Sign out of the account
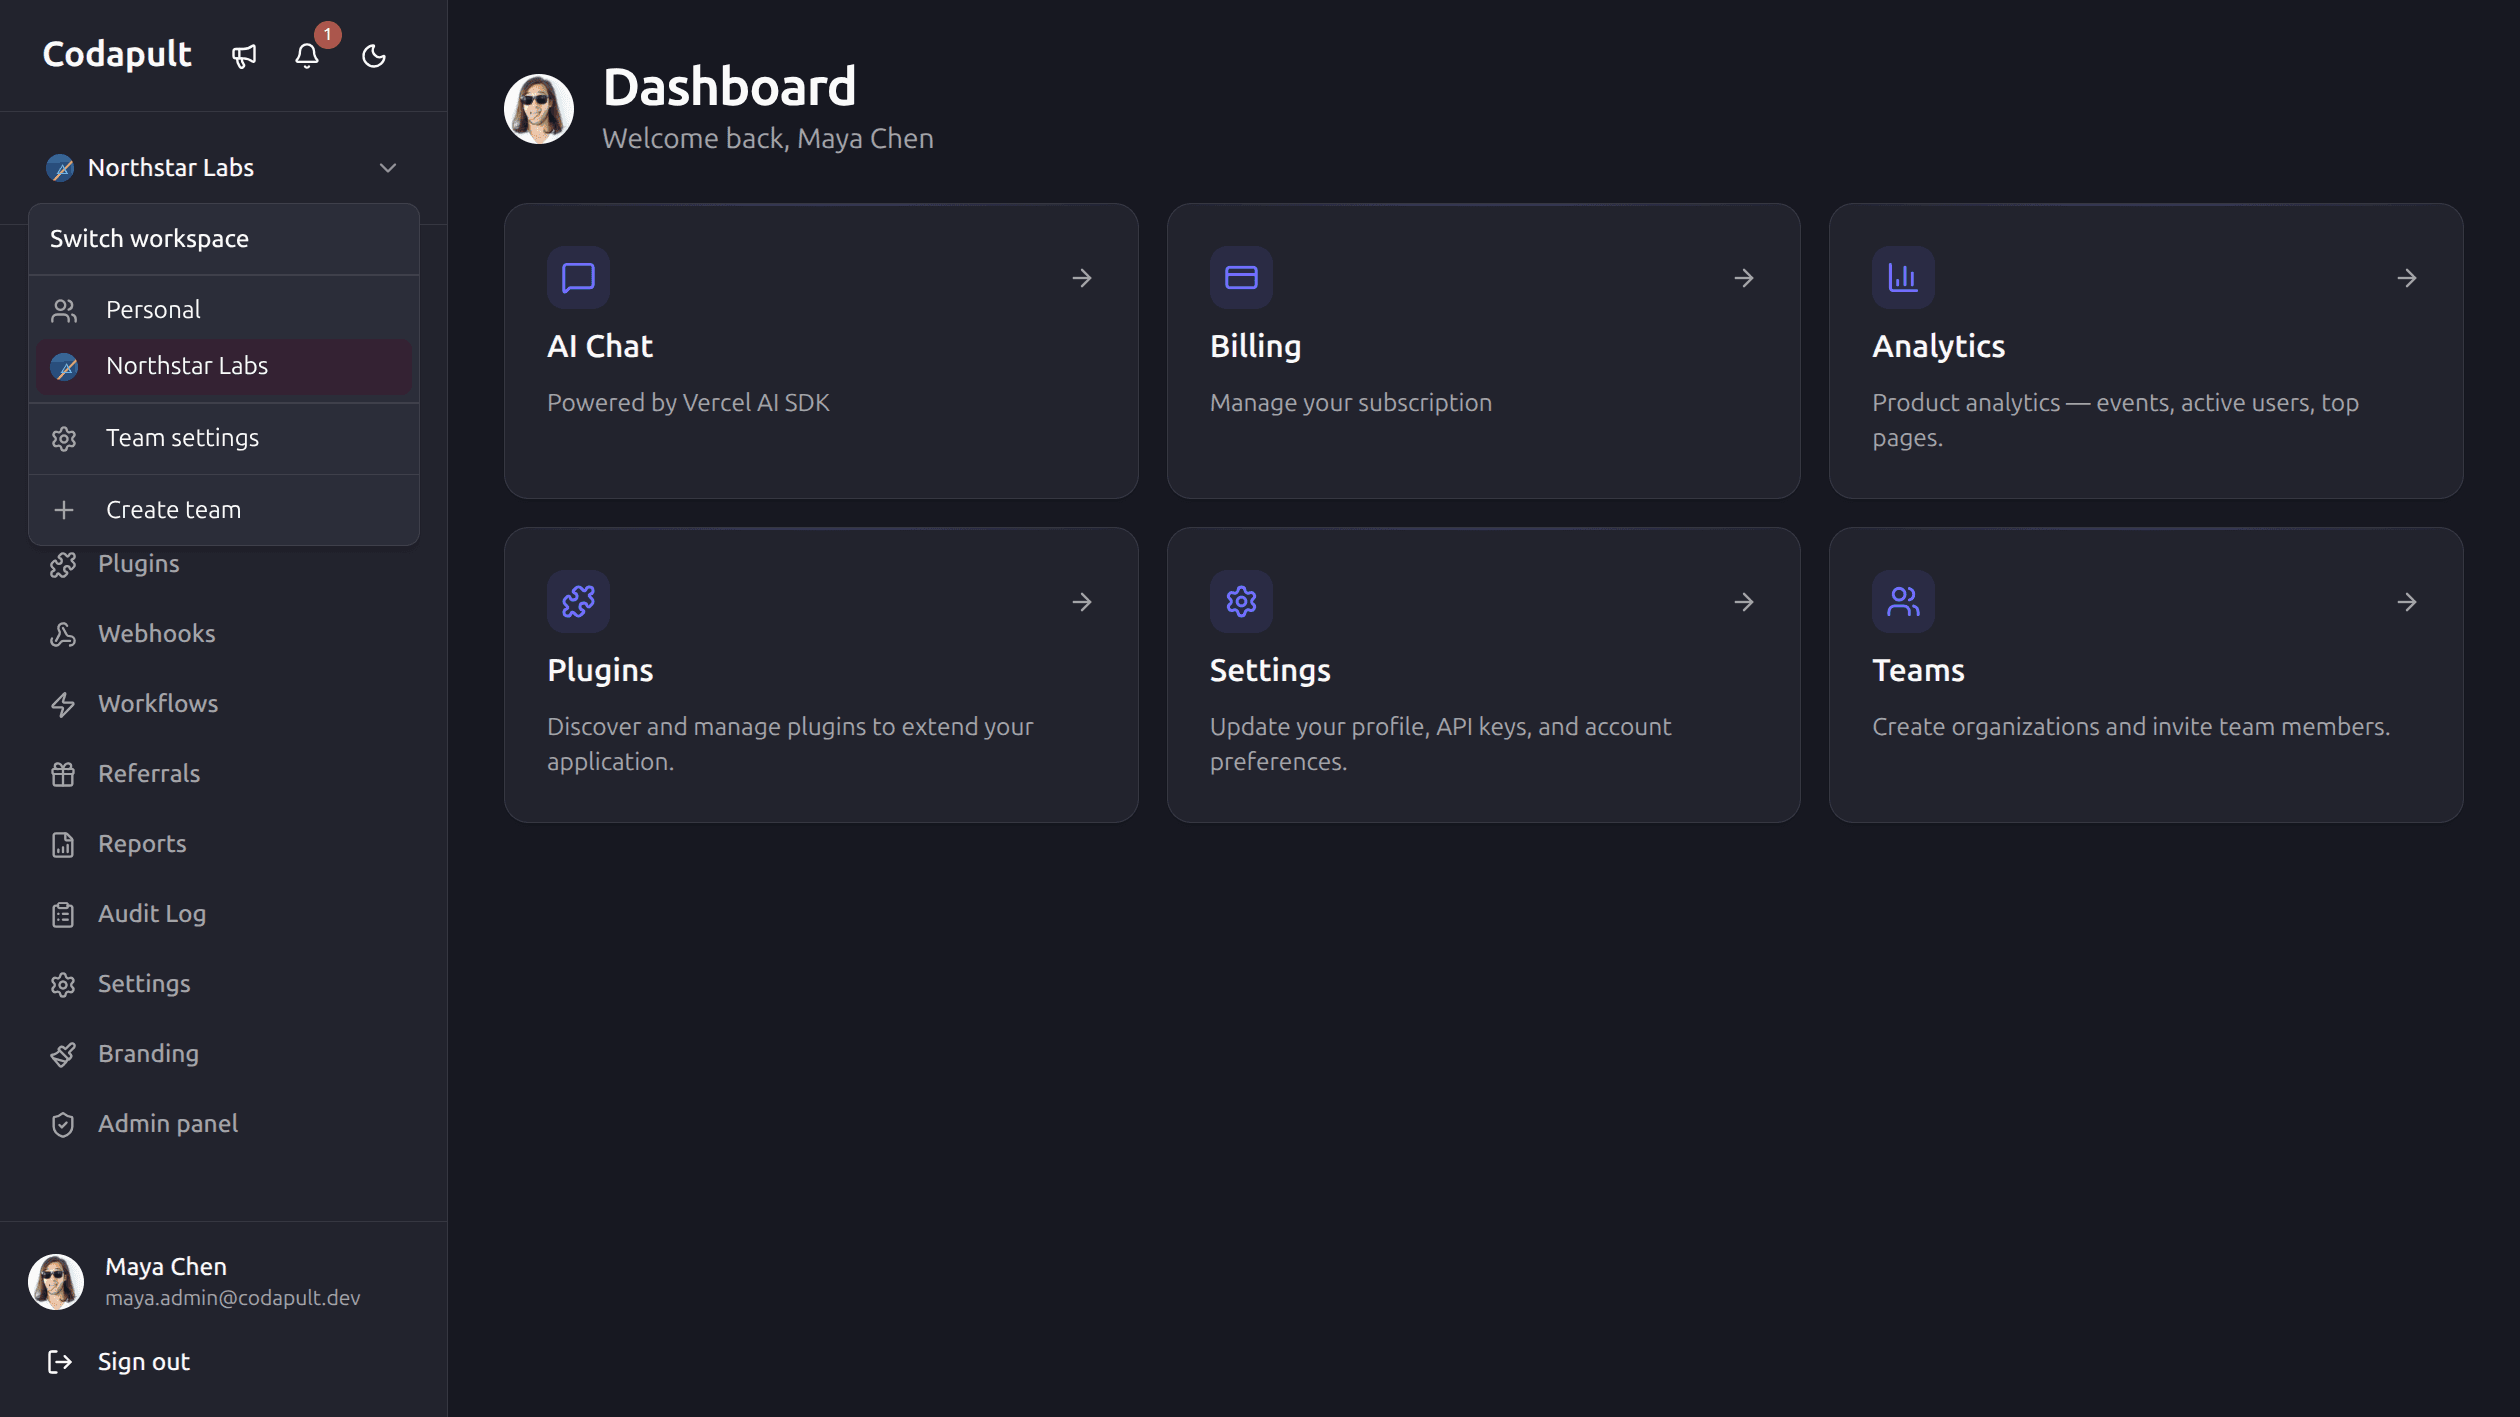 223,1362
